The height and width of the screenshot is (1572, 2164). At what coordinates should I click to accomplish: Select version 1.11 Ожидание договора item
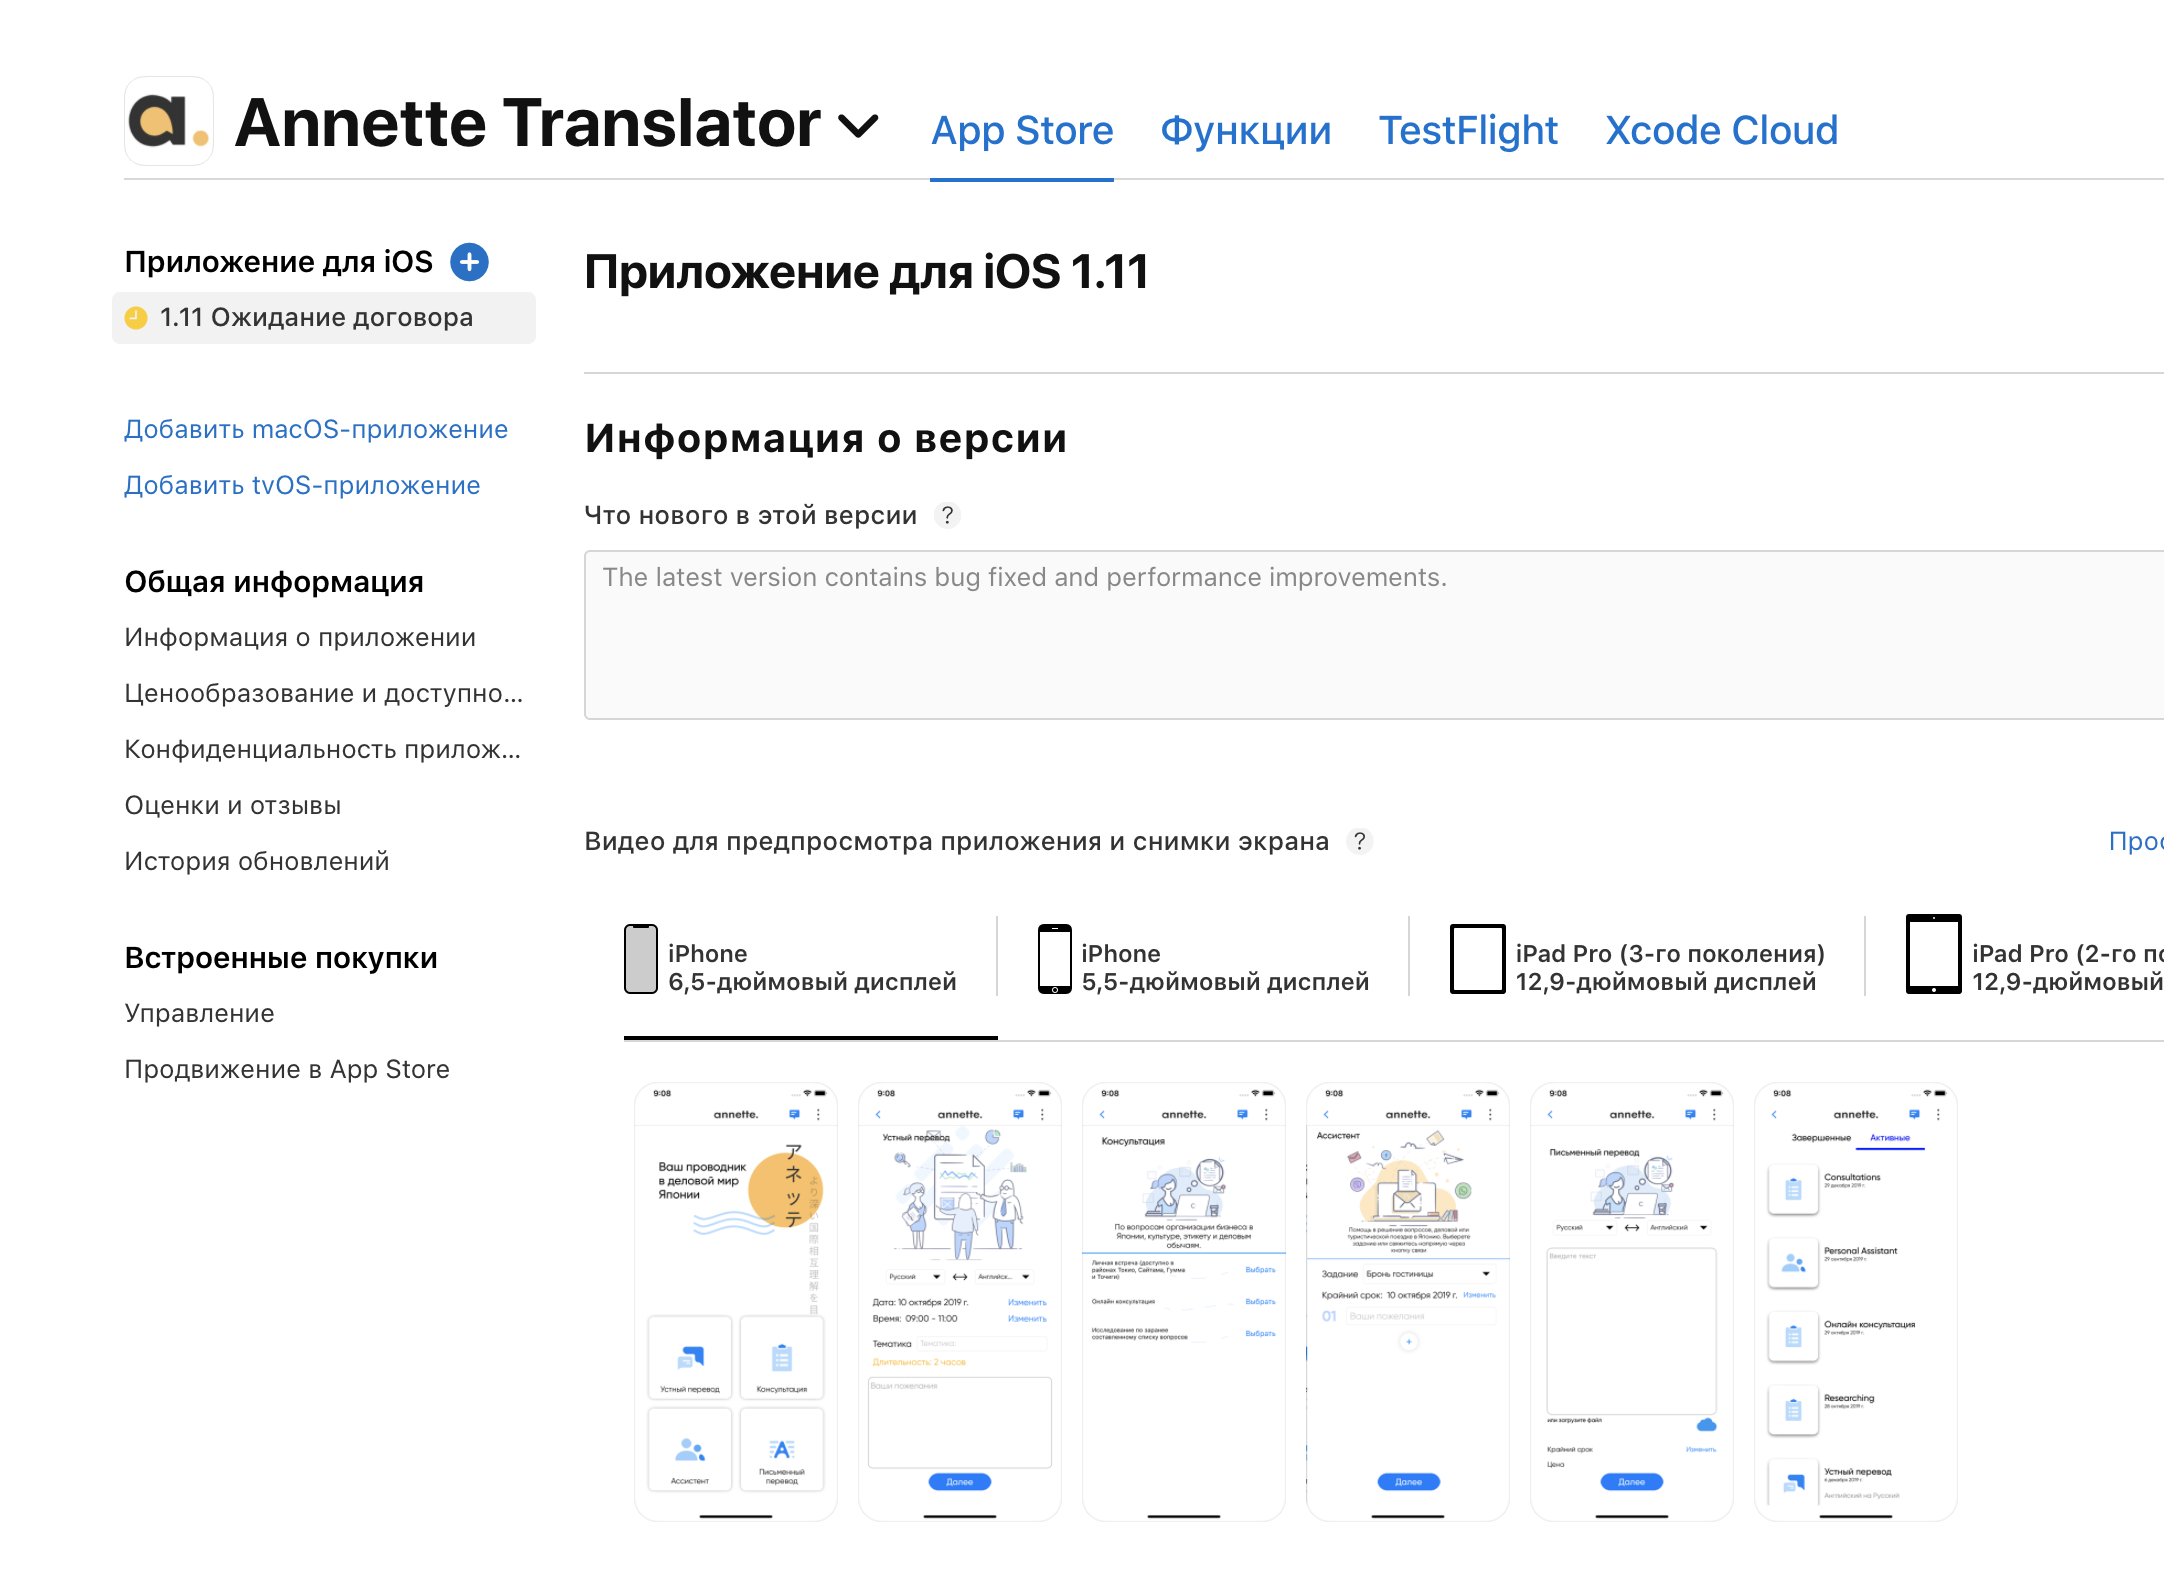pyautogui.click(x=316, y=318)
